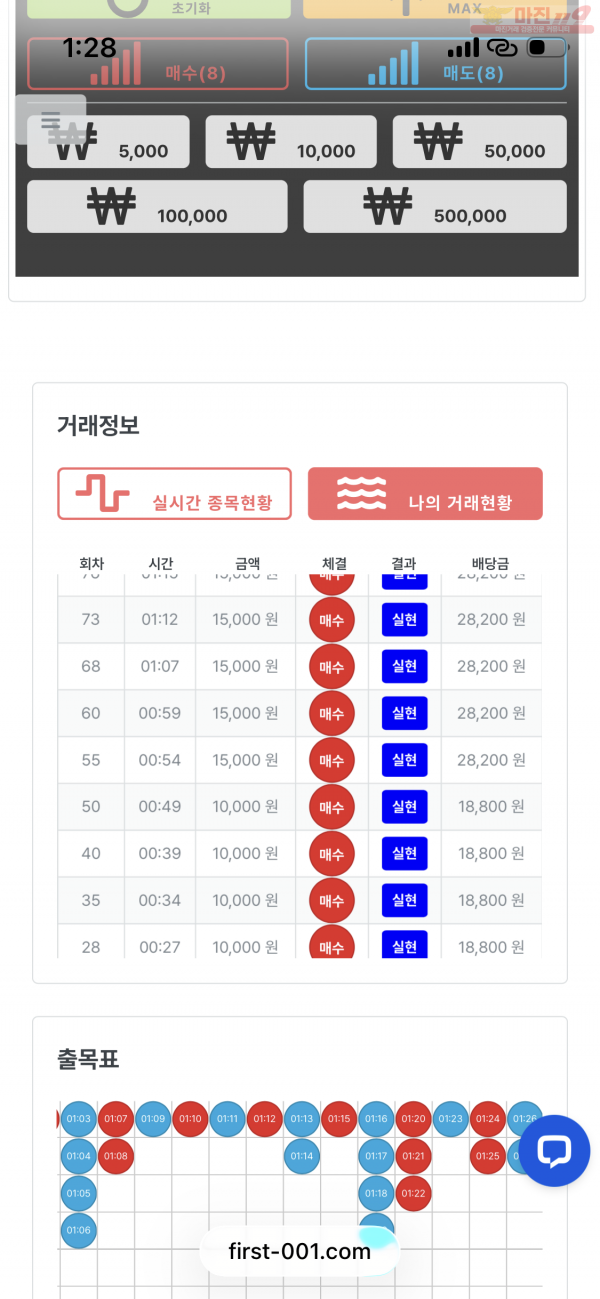Image resolution: width=600 pixels, height=1299 pixels.
Task: Select the red 01:07 circle in 출목표
Action: point(115,1119)
